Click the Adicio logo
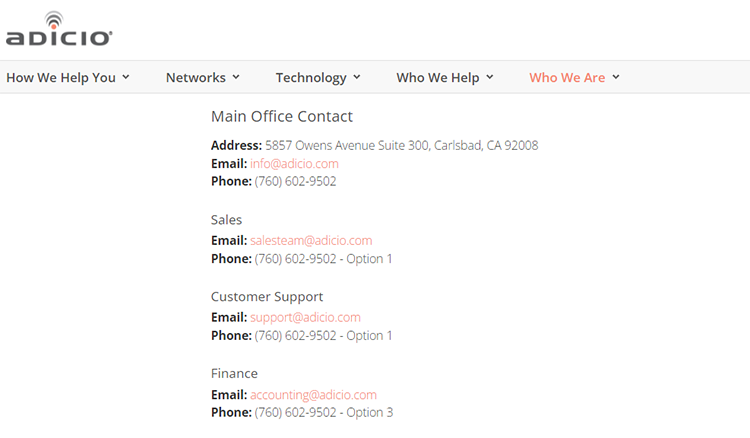 (x=59, y=29)
